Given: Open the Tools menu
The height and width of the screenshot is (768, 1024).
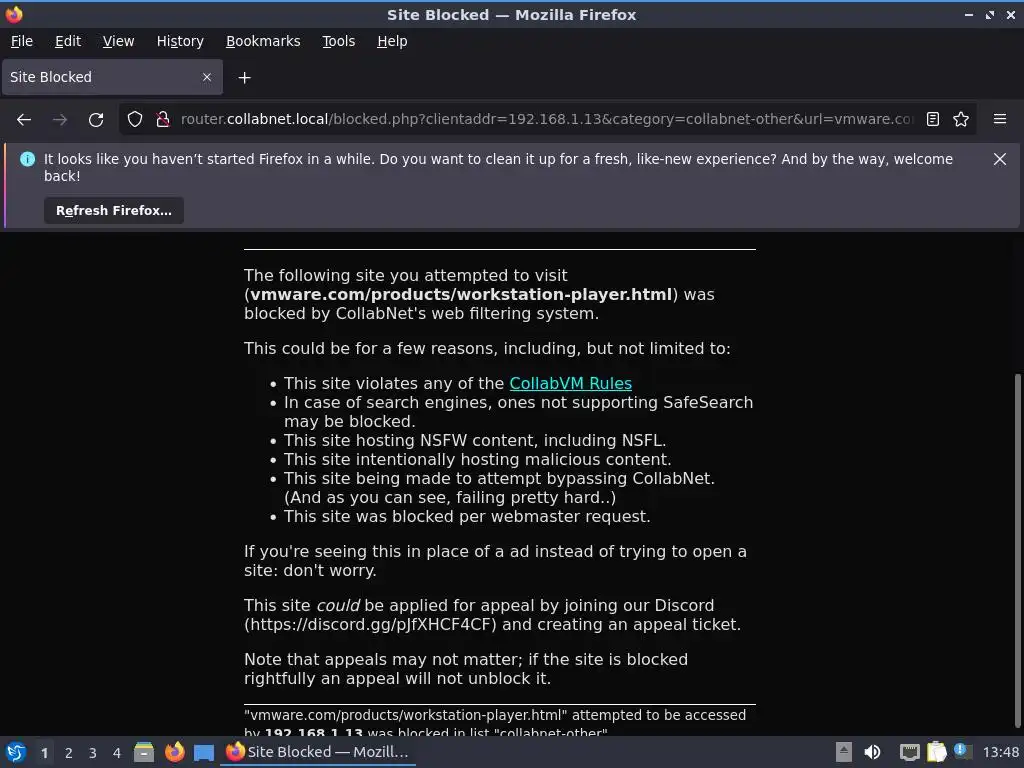Looking at the screenshot, I should (338, 41).
